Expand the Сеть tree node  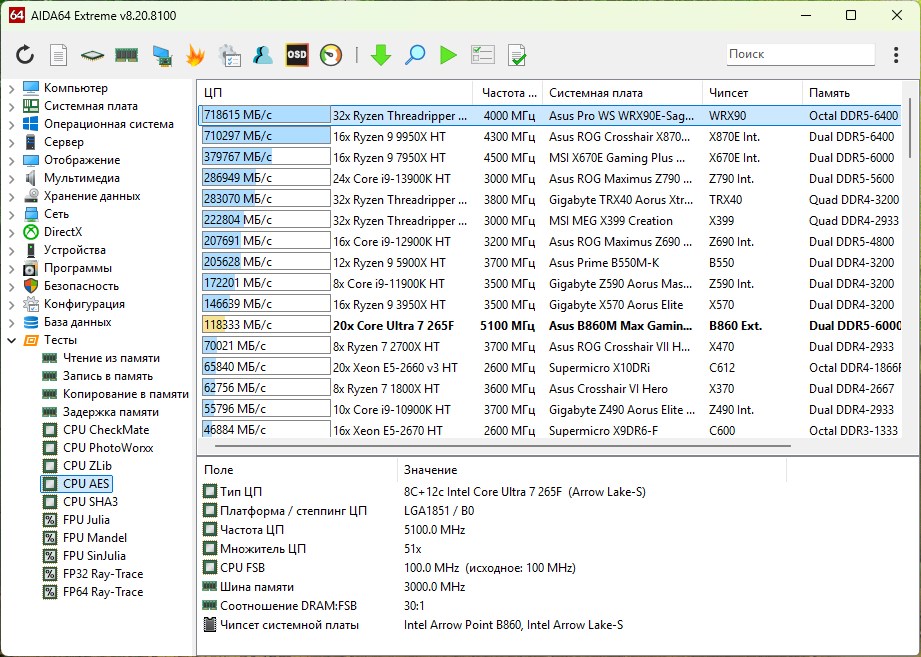pos(11,214)
